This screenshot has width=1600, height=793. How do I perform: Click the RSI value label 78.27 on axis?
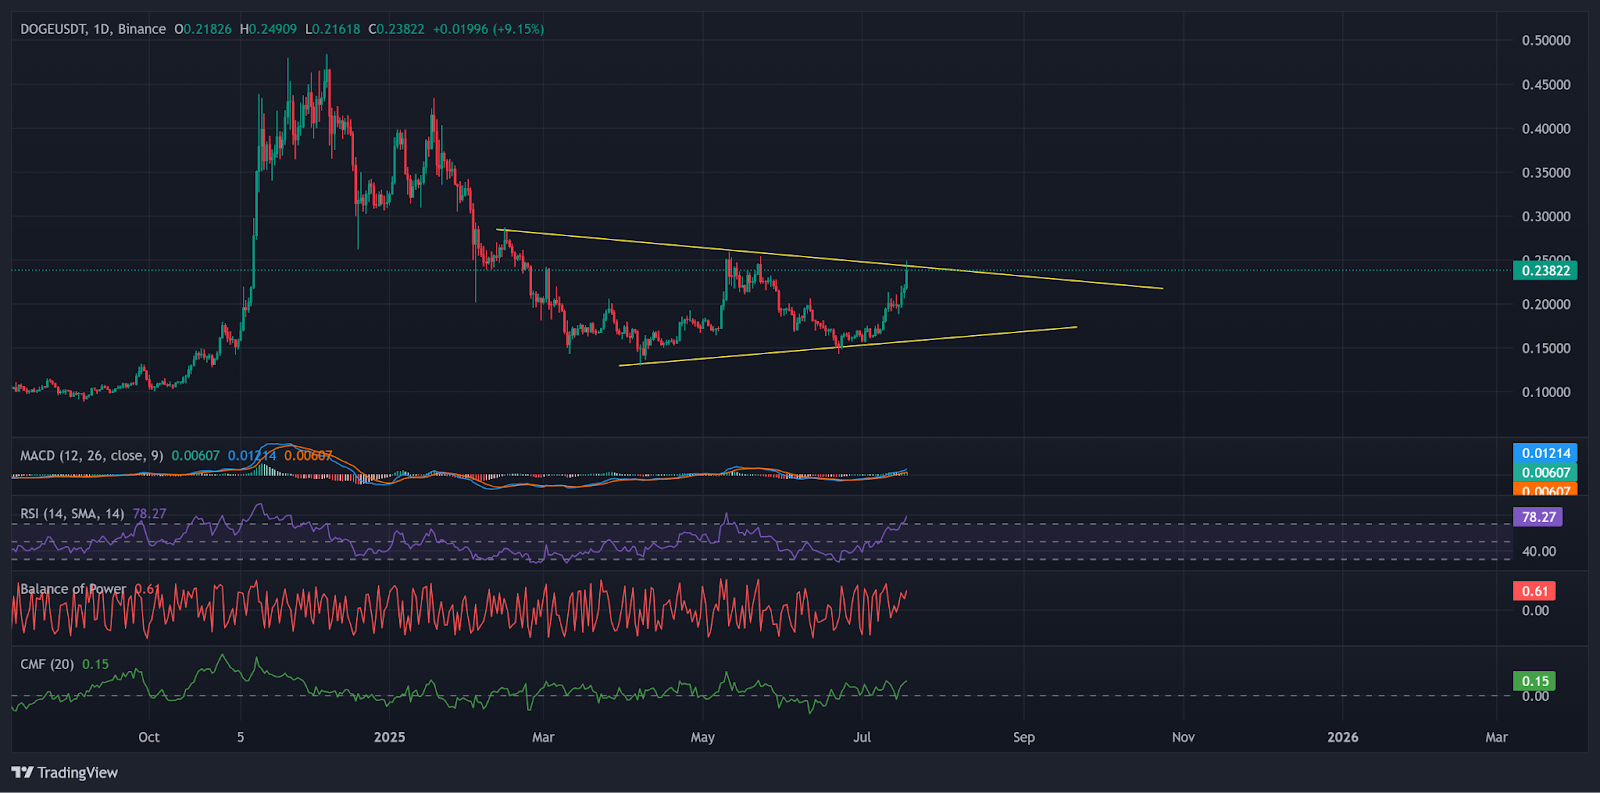tap(1538, 517)
